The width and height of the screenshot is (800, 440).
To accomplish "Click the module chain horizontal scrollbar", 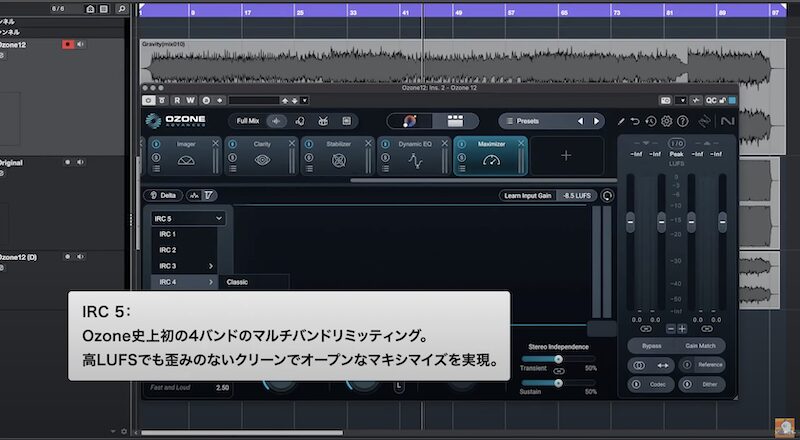I will point(482,180).
